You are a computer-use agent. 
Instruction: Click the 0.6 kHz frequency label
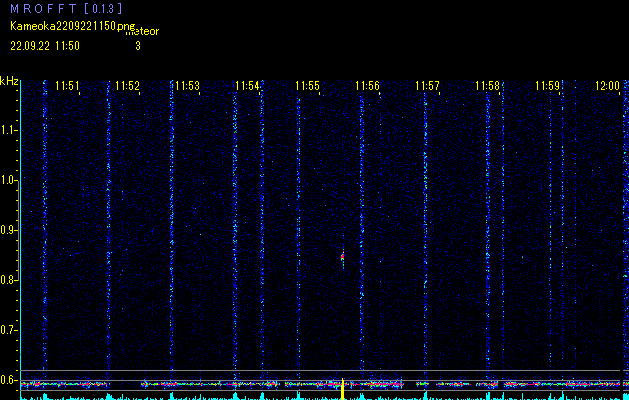pos(8,380)
